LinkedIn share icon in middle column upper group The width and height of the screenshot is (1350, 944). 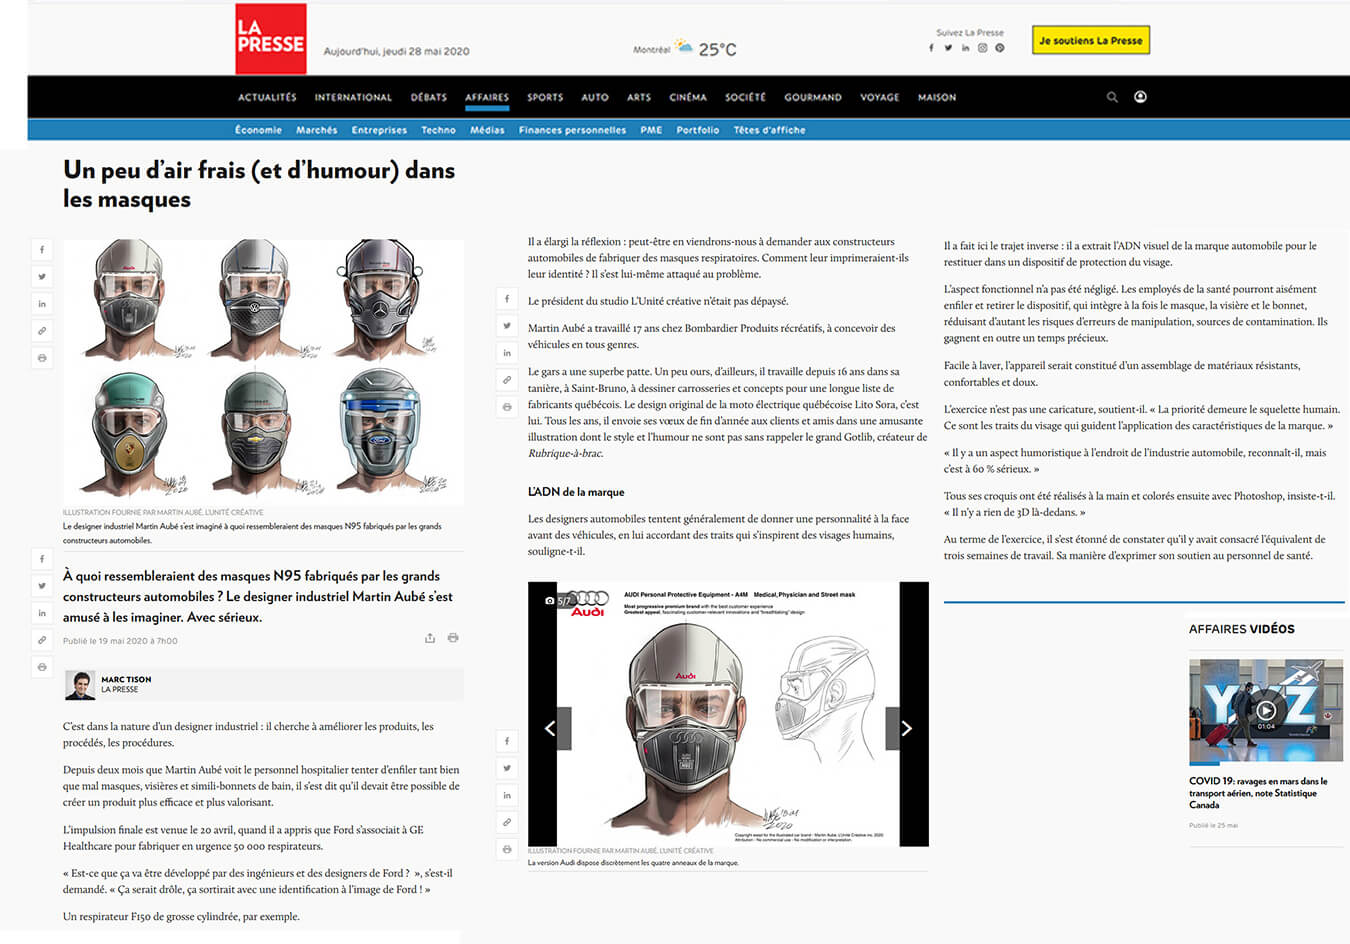click(507, 352)
